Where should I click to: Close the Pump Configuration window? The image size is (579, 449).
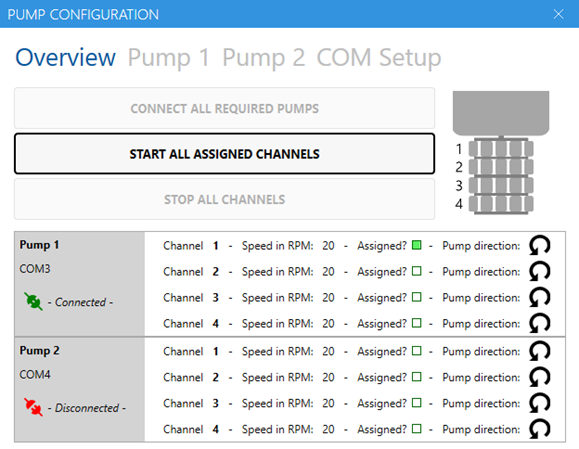pos(558,14)
